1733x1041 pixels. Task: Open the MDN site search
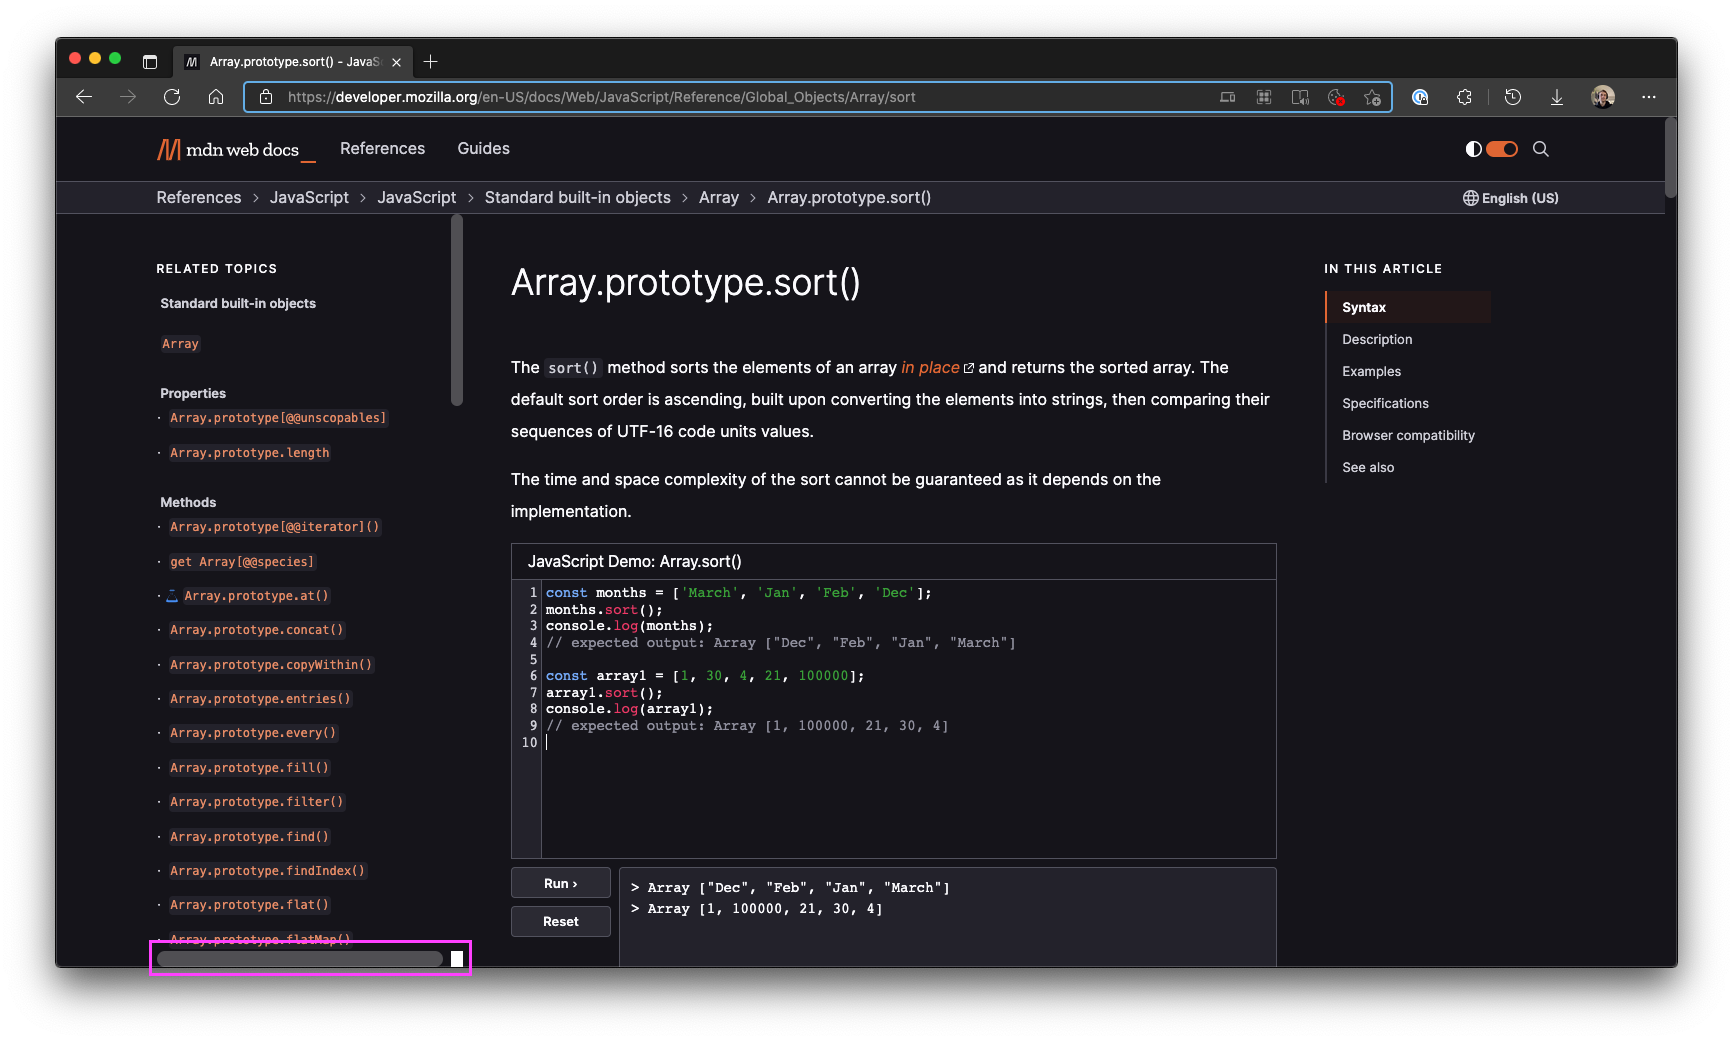[x=1541, y=149]
